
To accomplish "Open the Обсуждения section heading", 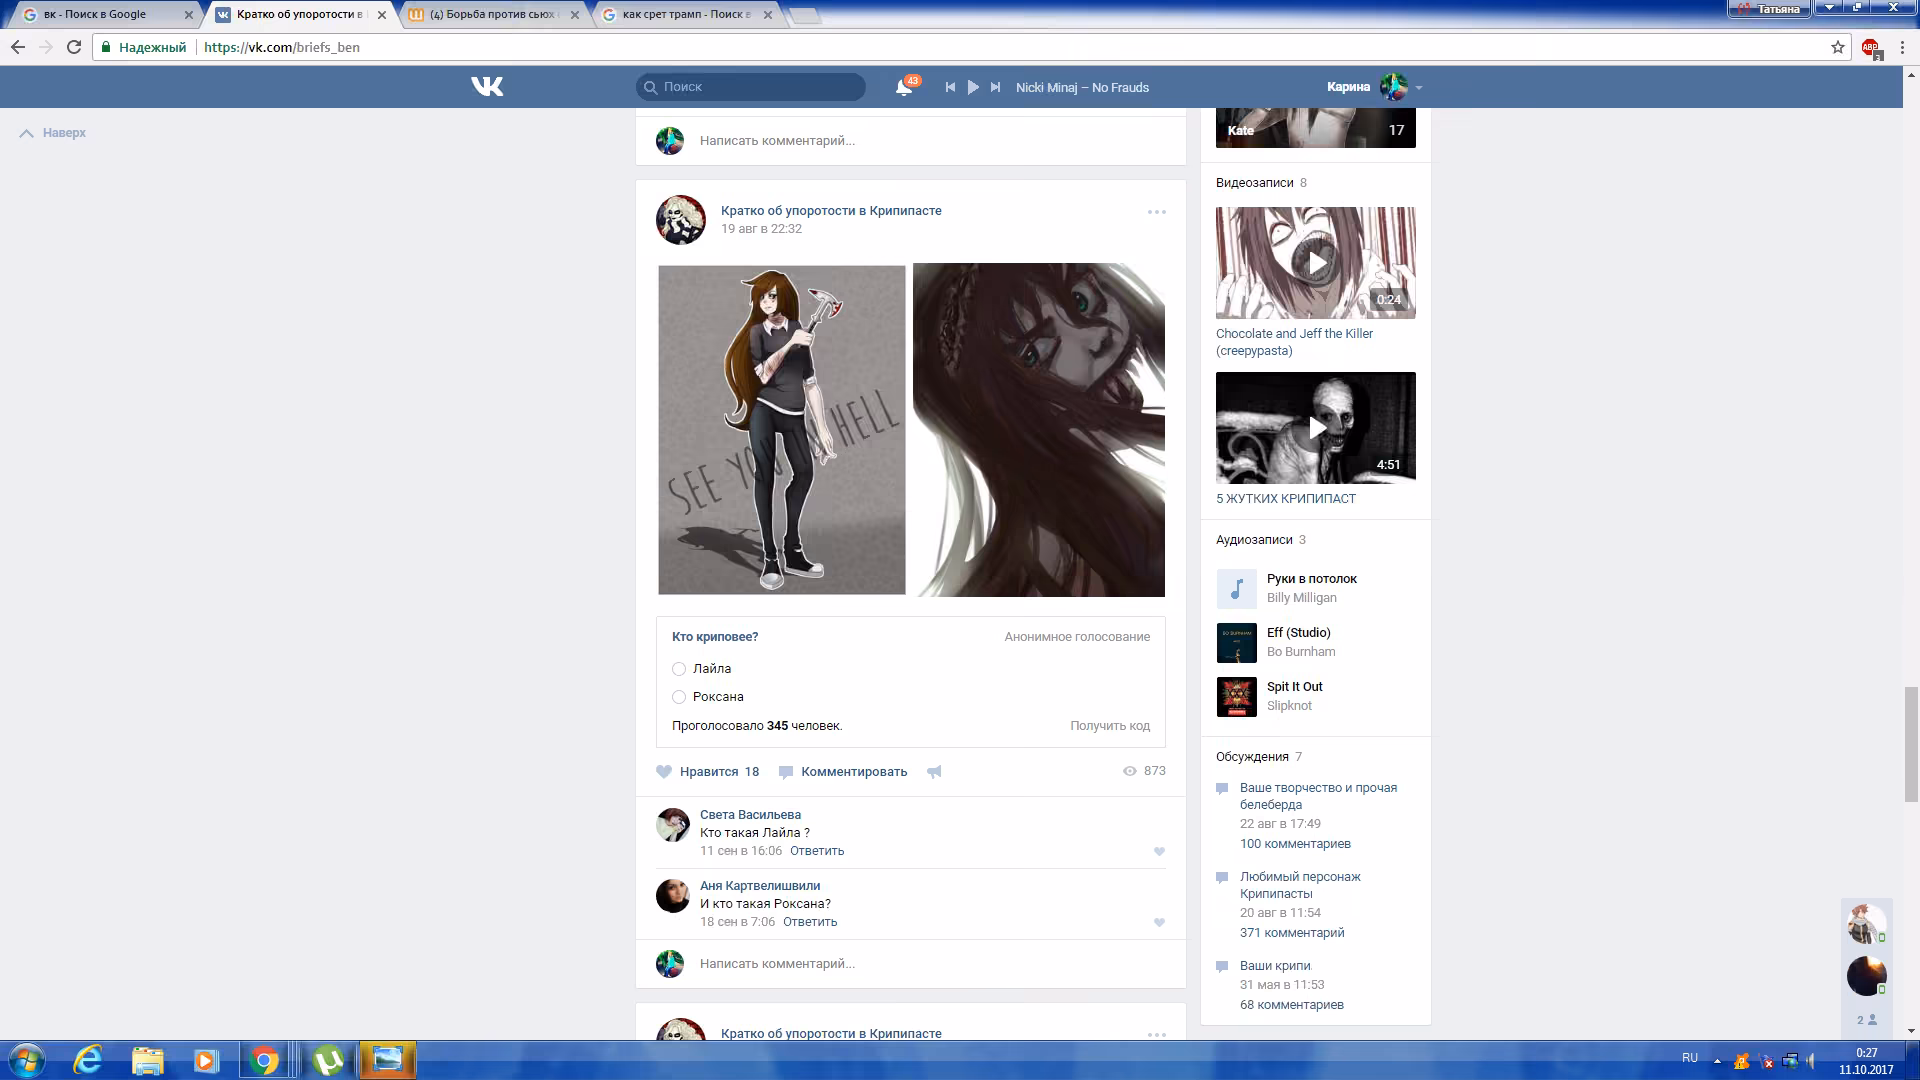I will [1252, 757].
